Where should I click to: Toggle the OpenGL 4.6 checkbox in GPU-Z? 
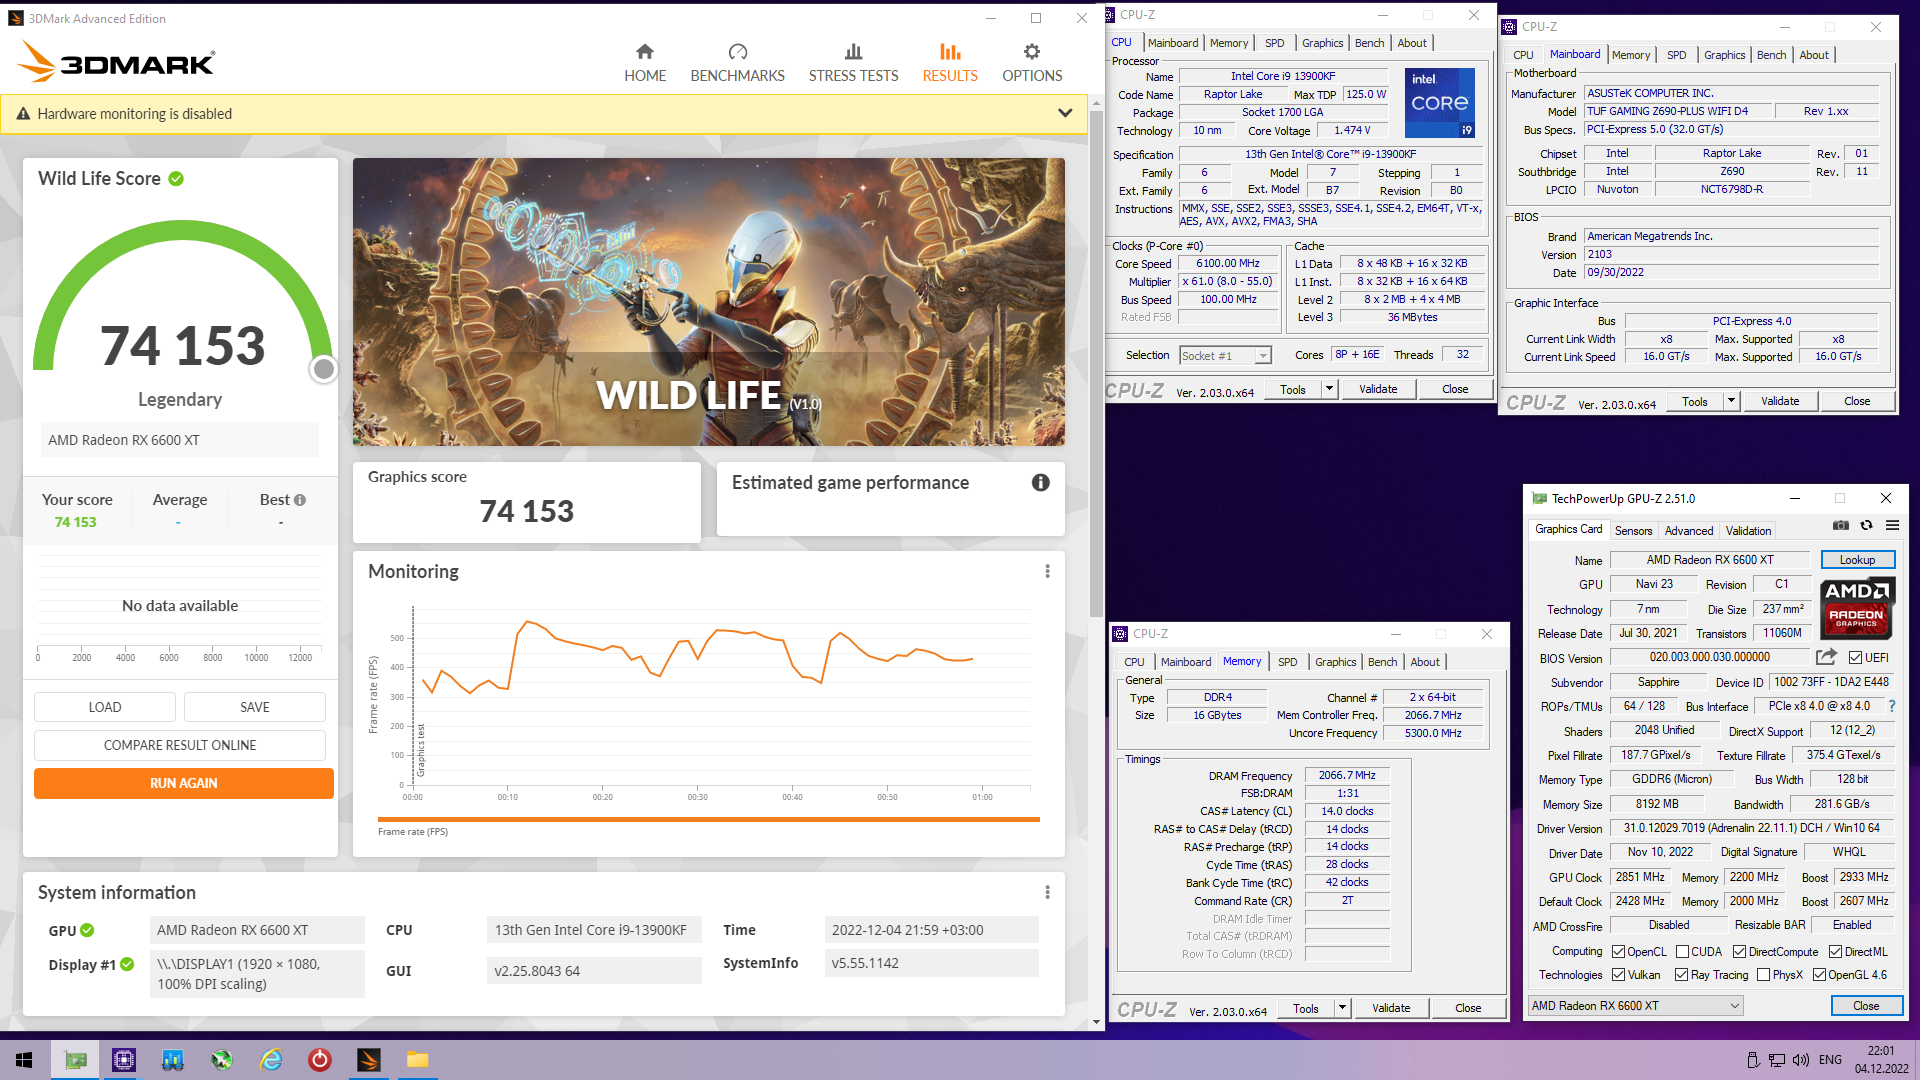coord(1819,975)
